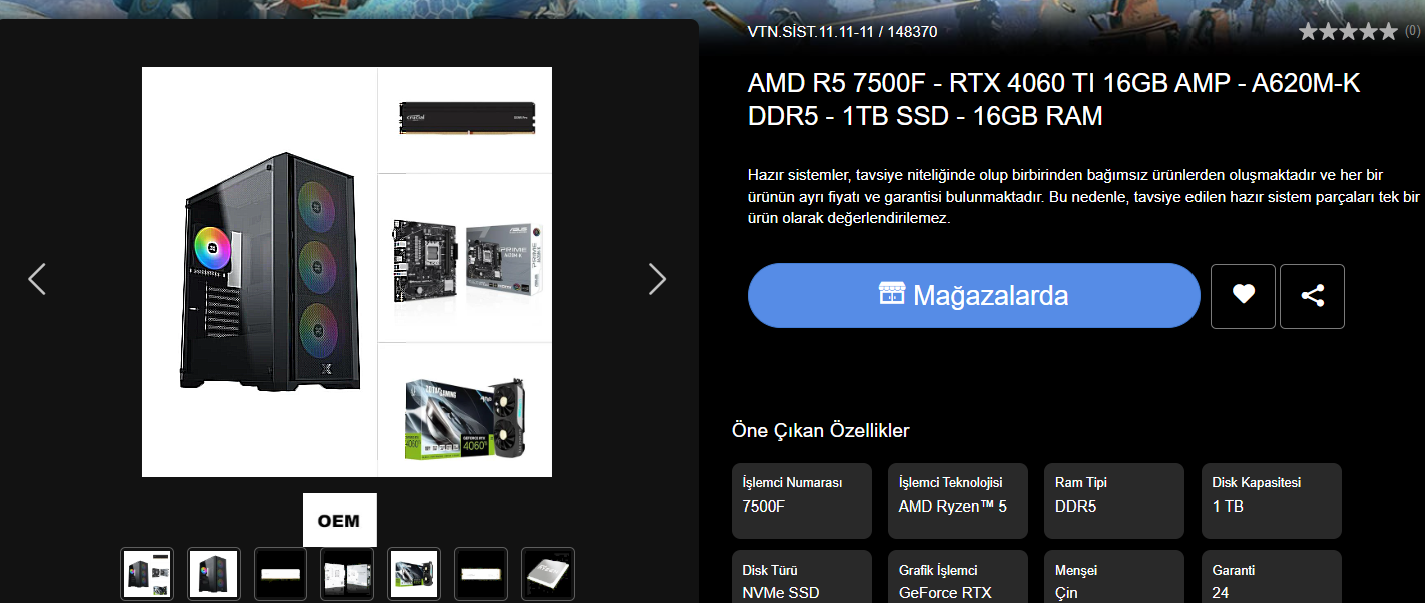Click the Öne Çıkan Özellikler heading
Viewport: 1425px width, 603px height.
click(x=821, y=431)
